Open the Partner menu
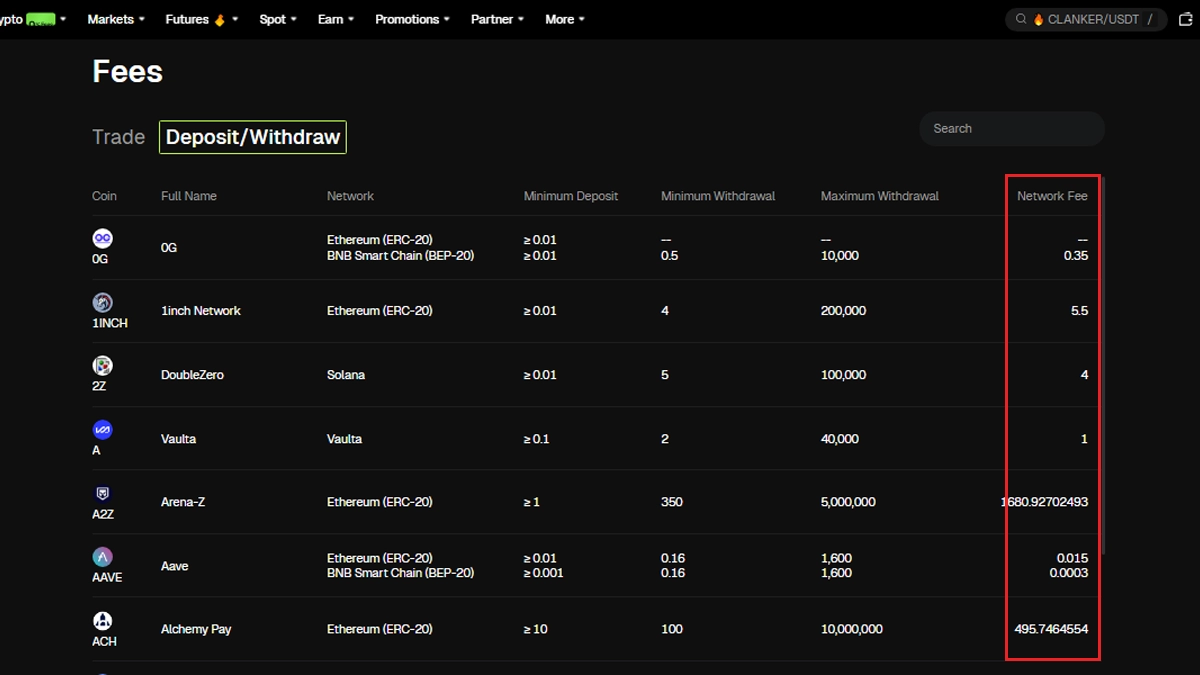Screen dimensions: 1200x675 497,19
